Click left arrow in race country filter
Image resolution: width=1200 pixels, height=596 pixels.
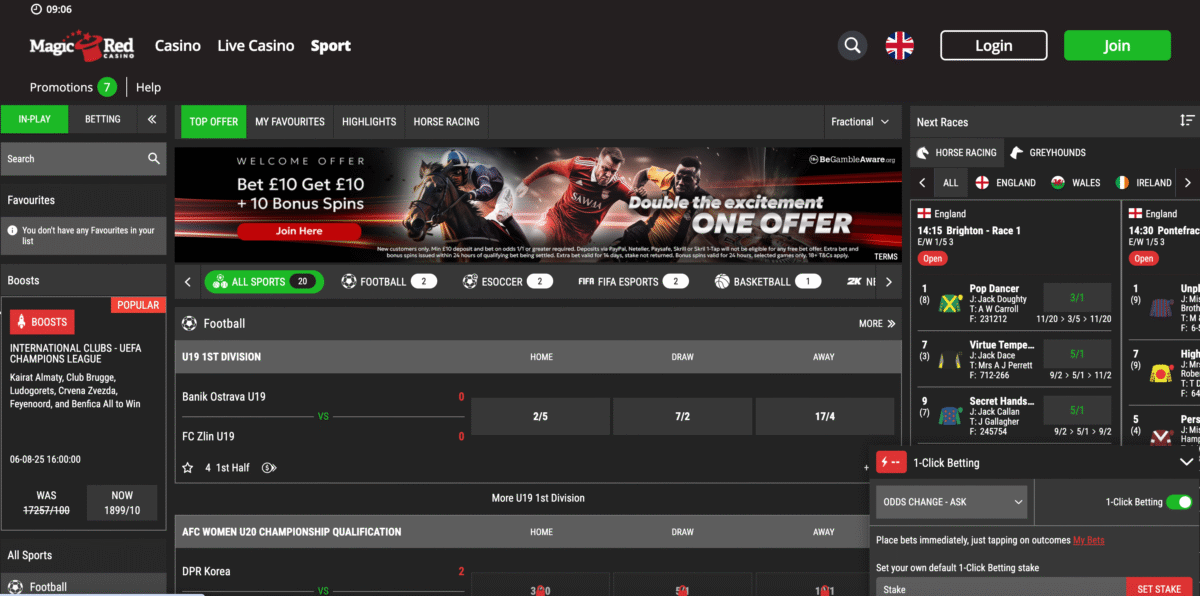[x=923, y=183]
